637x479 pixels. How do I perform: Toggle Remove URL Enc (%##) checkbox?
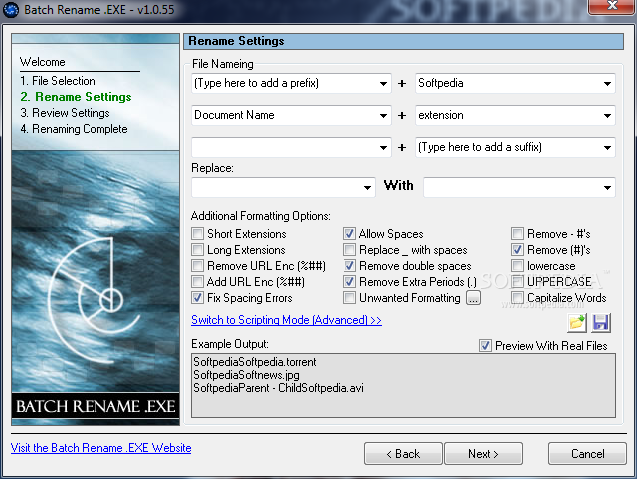(x=197, y=266)
